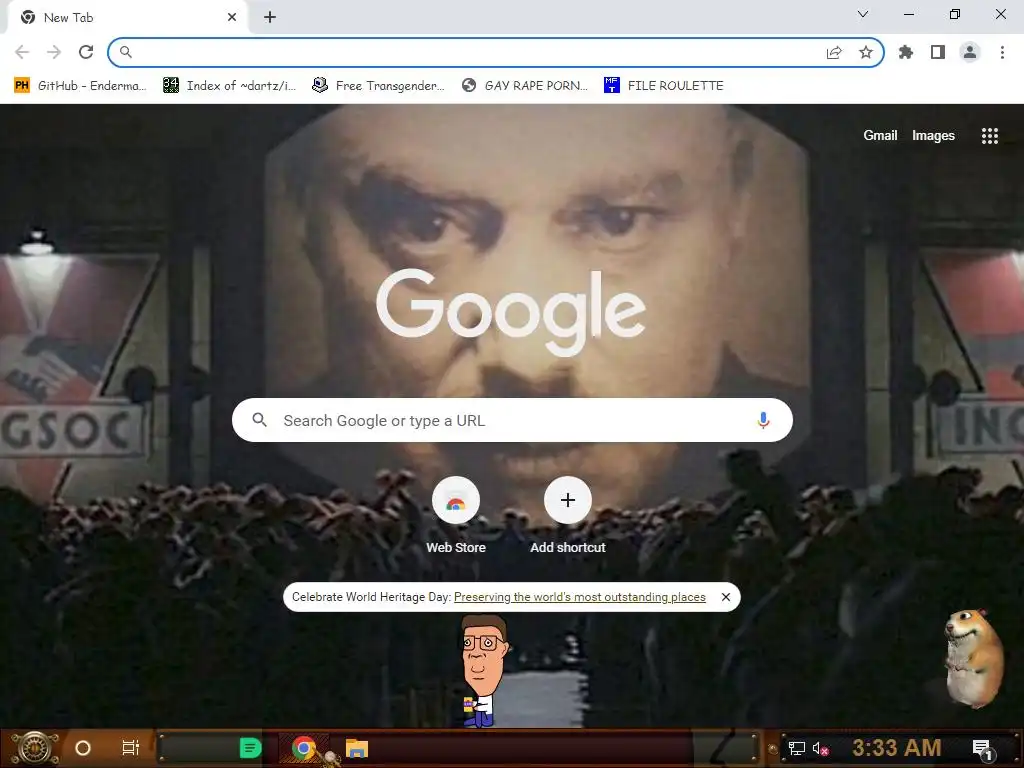
Task: Open File Explorer from taskbar
Action: click(x=357, y=748)
